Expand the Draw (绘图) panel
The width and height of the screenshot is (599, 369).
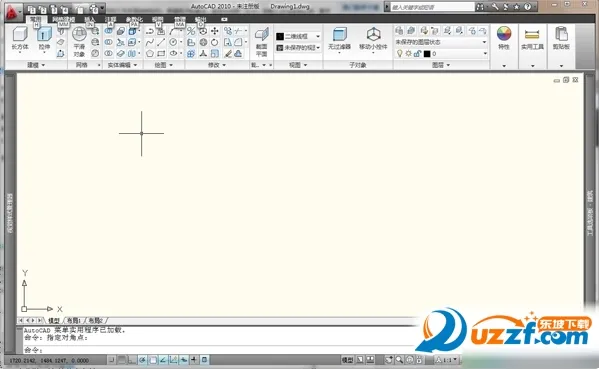click(x=164, y=65)
